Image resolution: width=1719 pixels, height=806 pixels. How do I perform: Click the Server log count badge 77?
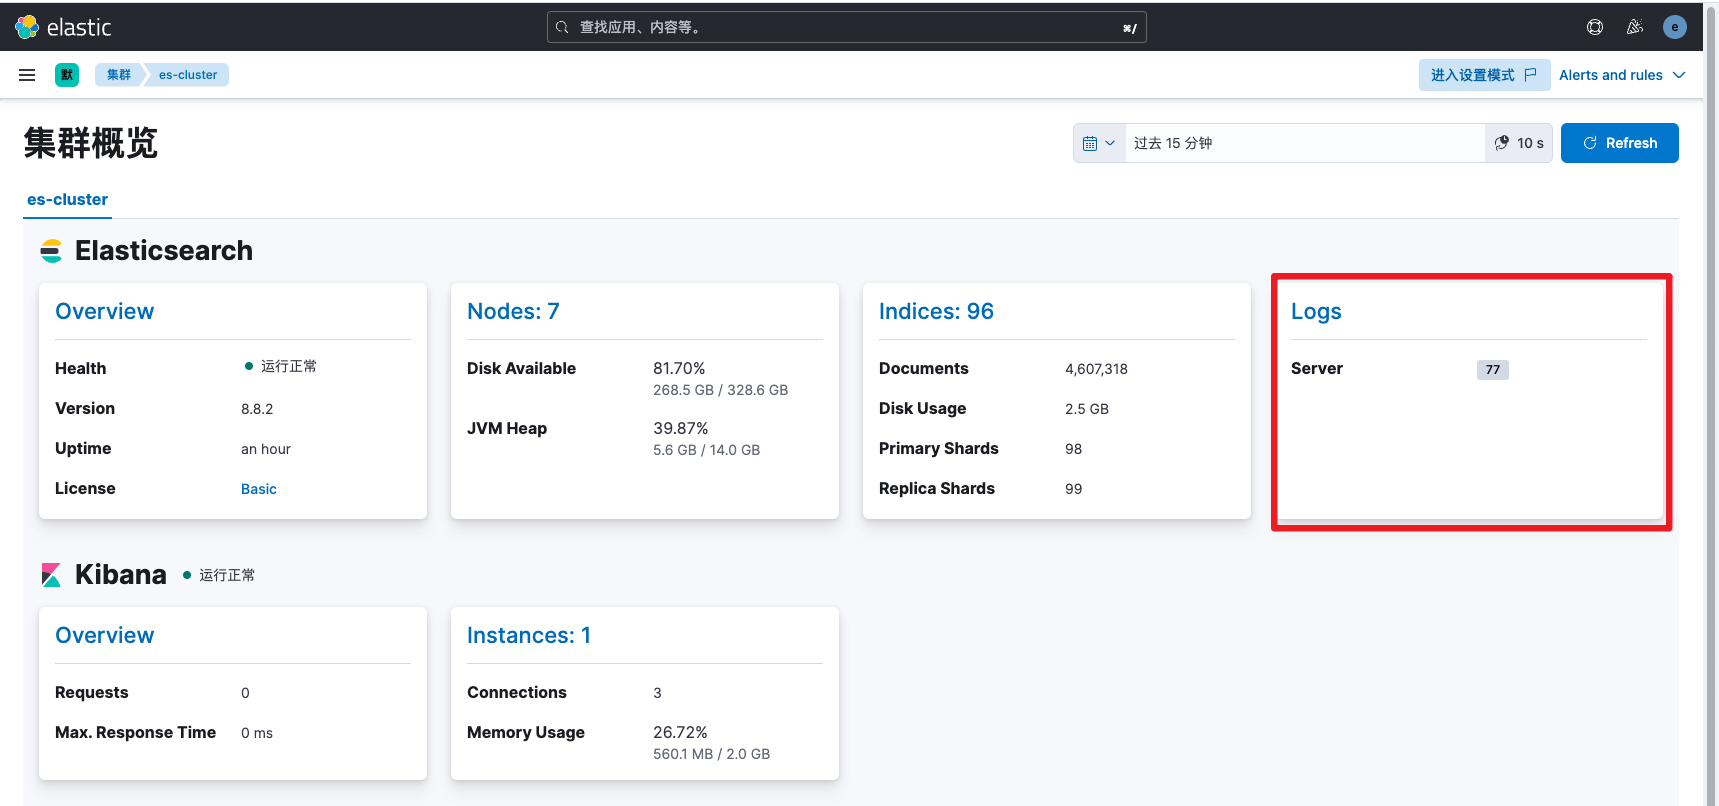pos(1493,370)
